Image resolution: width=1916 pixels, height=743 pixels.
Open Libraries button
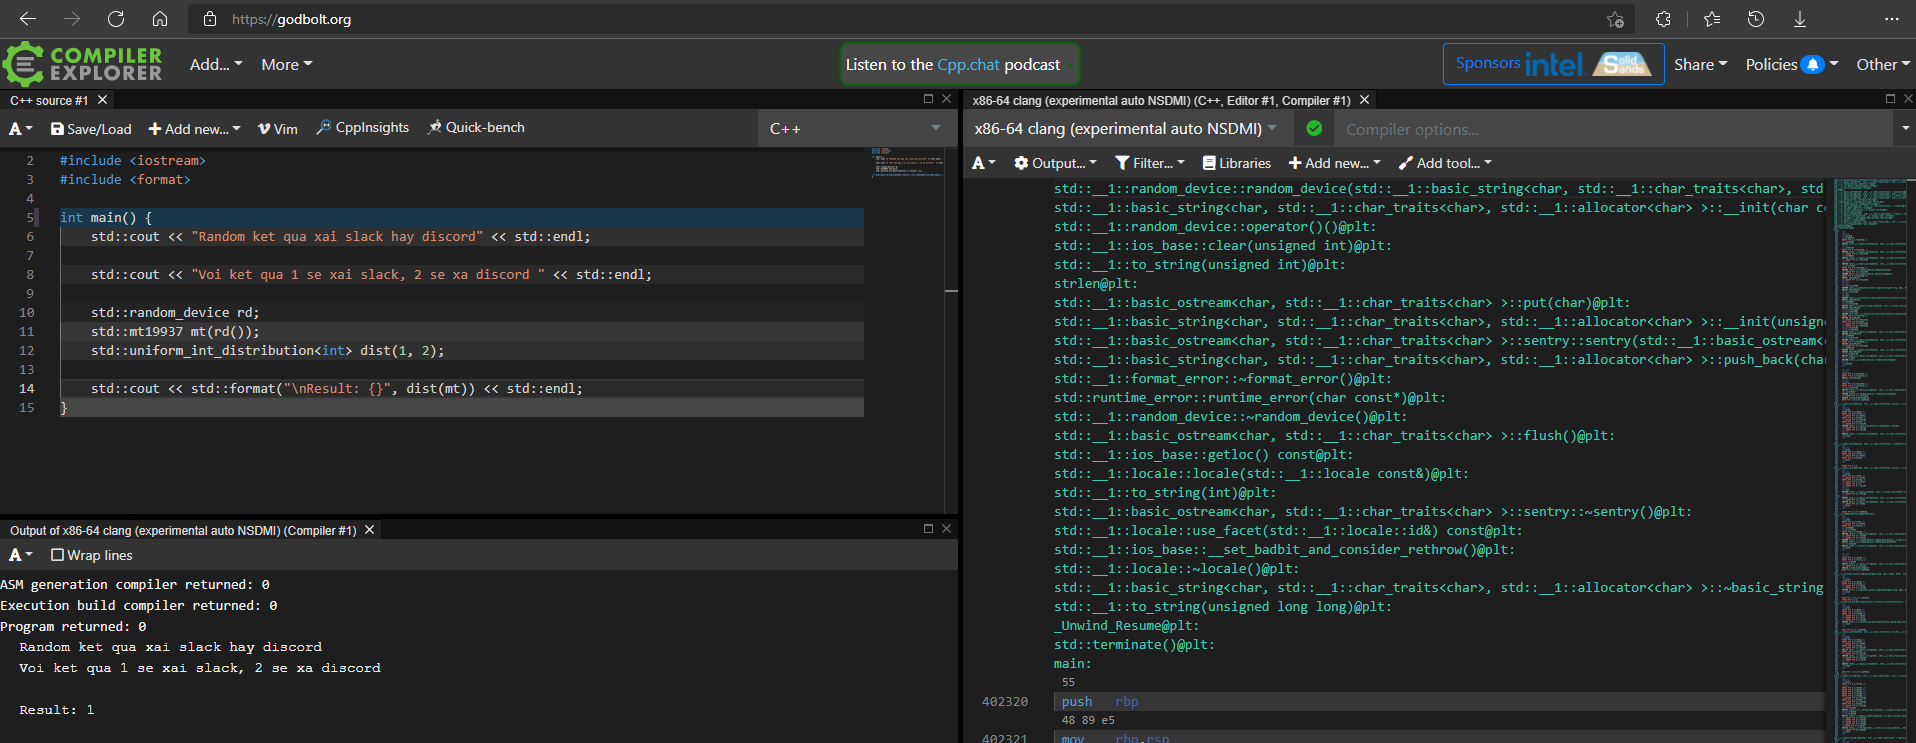tap(1237, 163)
